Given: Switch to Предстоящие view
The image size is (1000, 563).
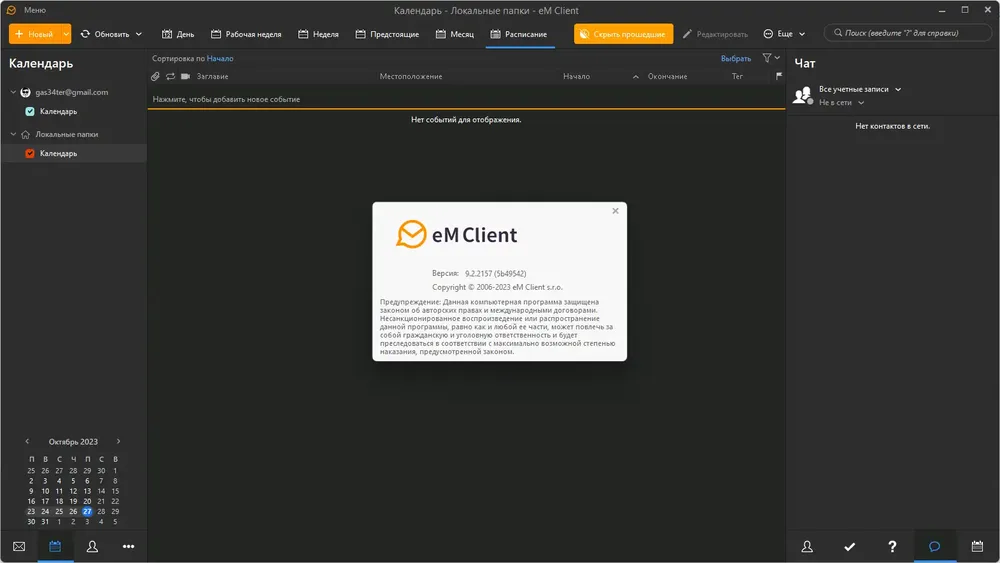Looking at the screenshot, I should (387, 34).
